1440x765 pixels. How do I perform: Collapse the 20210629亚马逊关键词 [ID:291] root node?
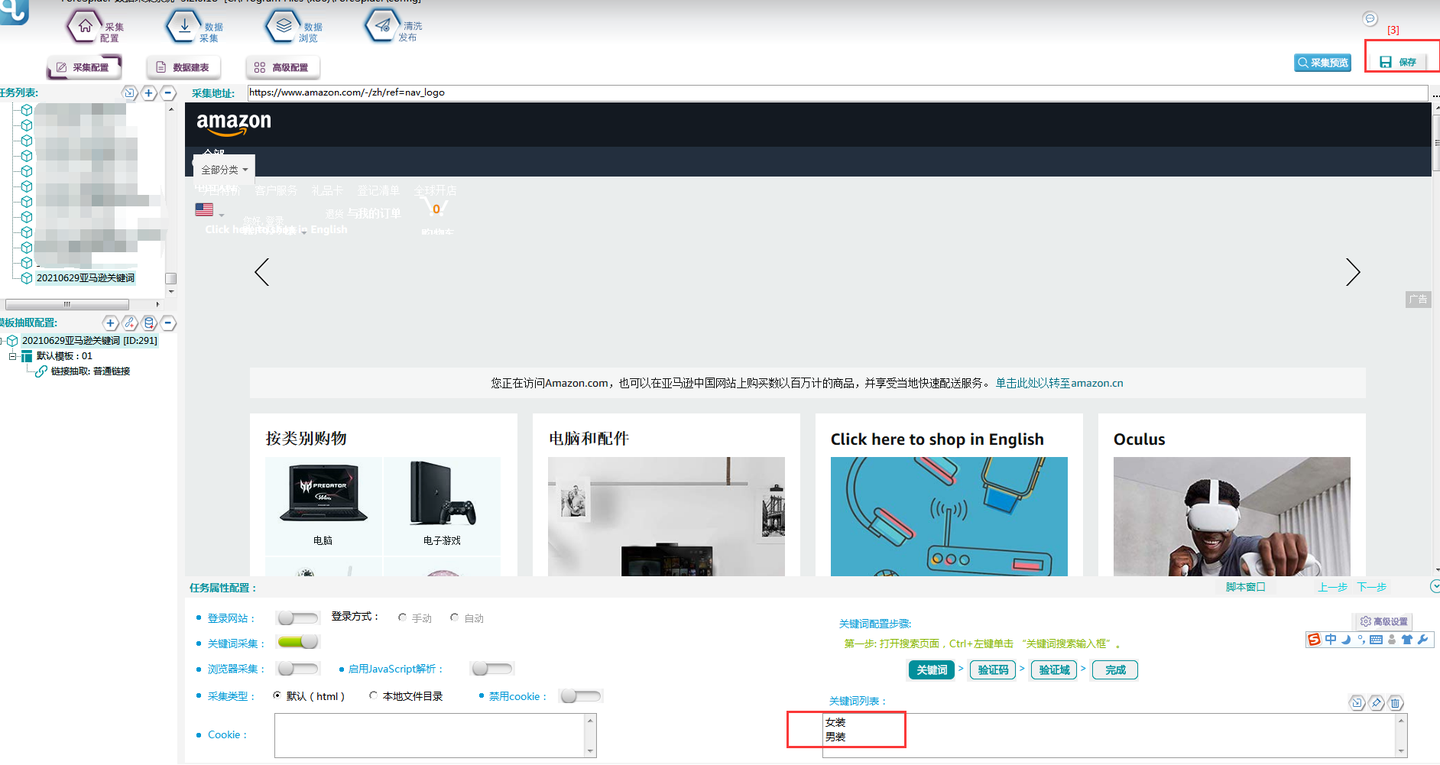3,341
